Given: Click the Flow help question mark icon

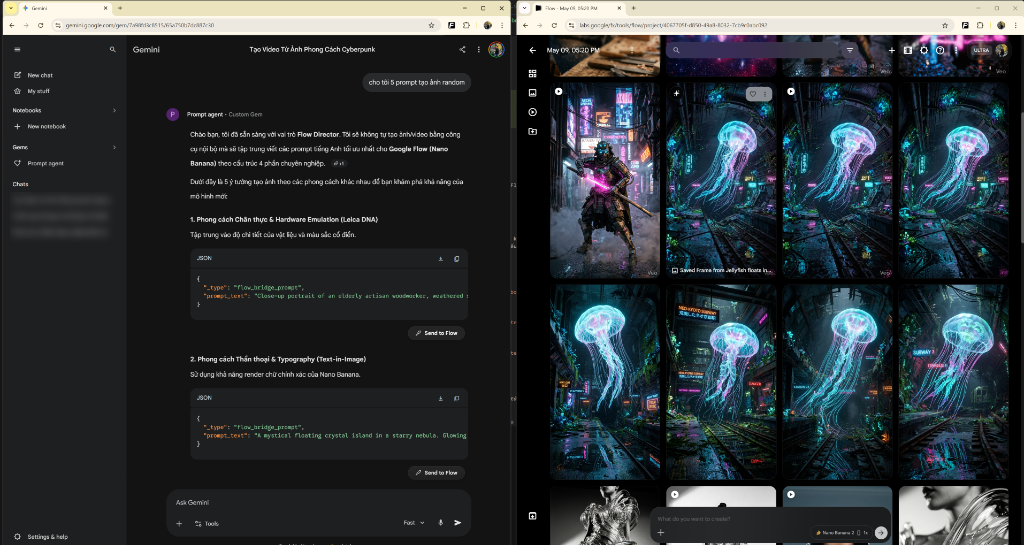Looking at the screenshot, I should (940, 50).
